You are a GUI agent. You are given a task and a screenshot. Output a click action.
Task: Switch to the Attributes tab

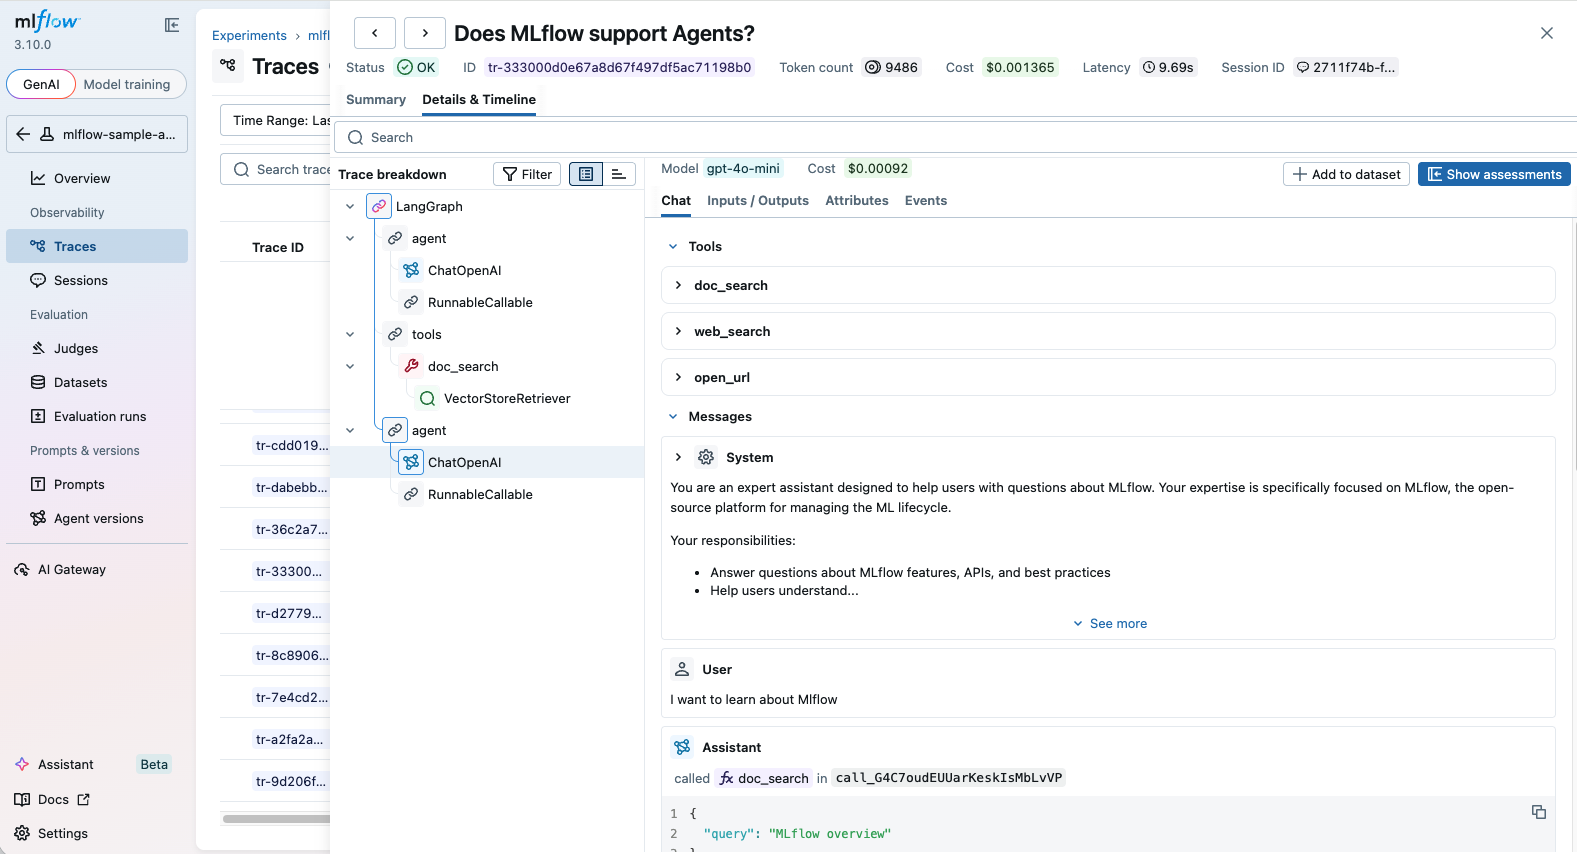pos(857,200)
